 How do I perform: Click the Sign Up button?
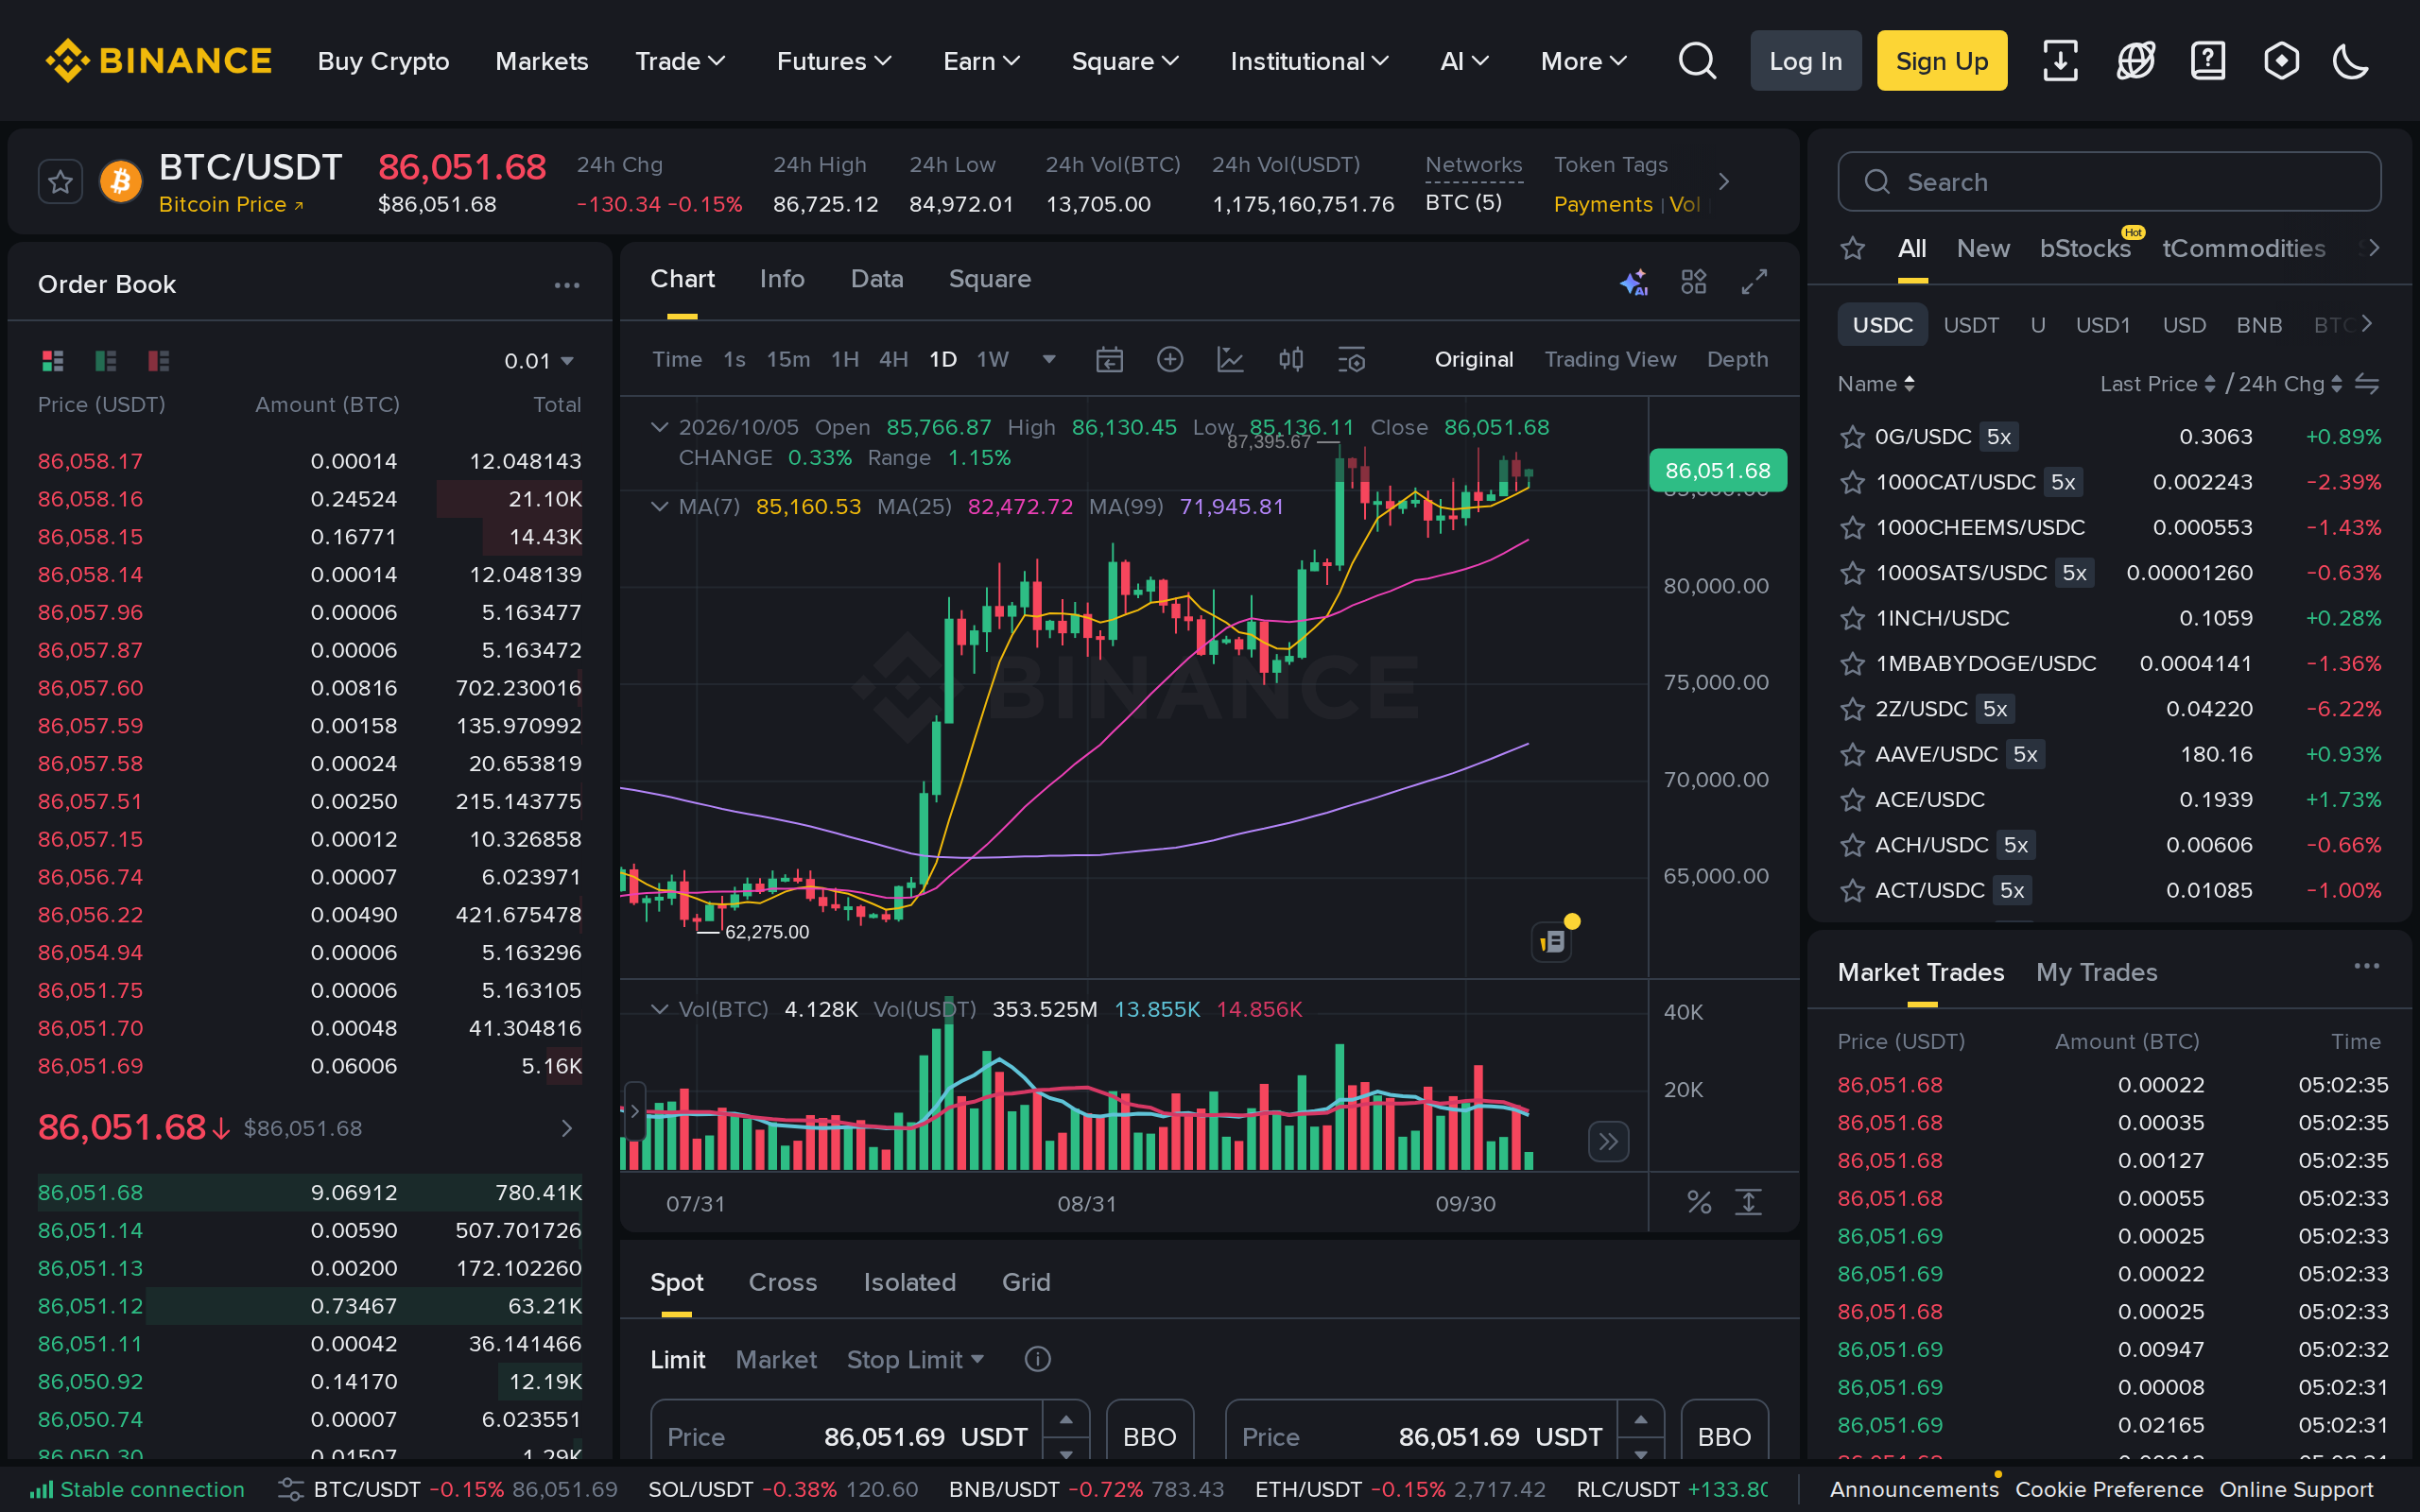click(x=1941, y=61)
